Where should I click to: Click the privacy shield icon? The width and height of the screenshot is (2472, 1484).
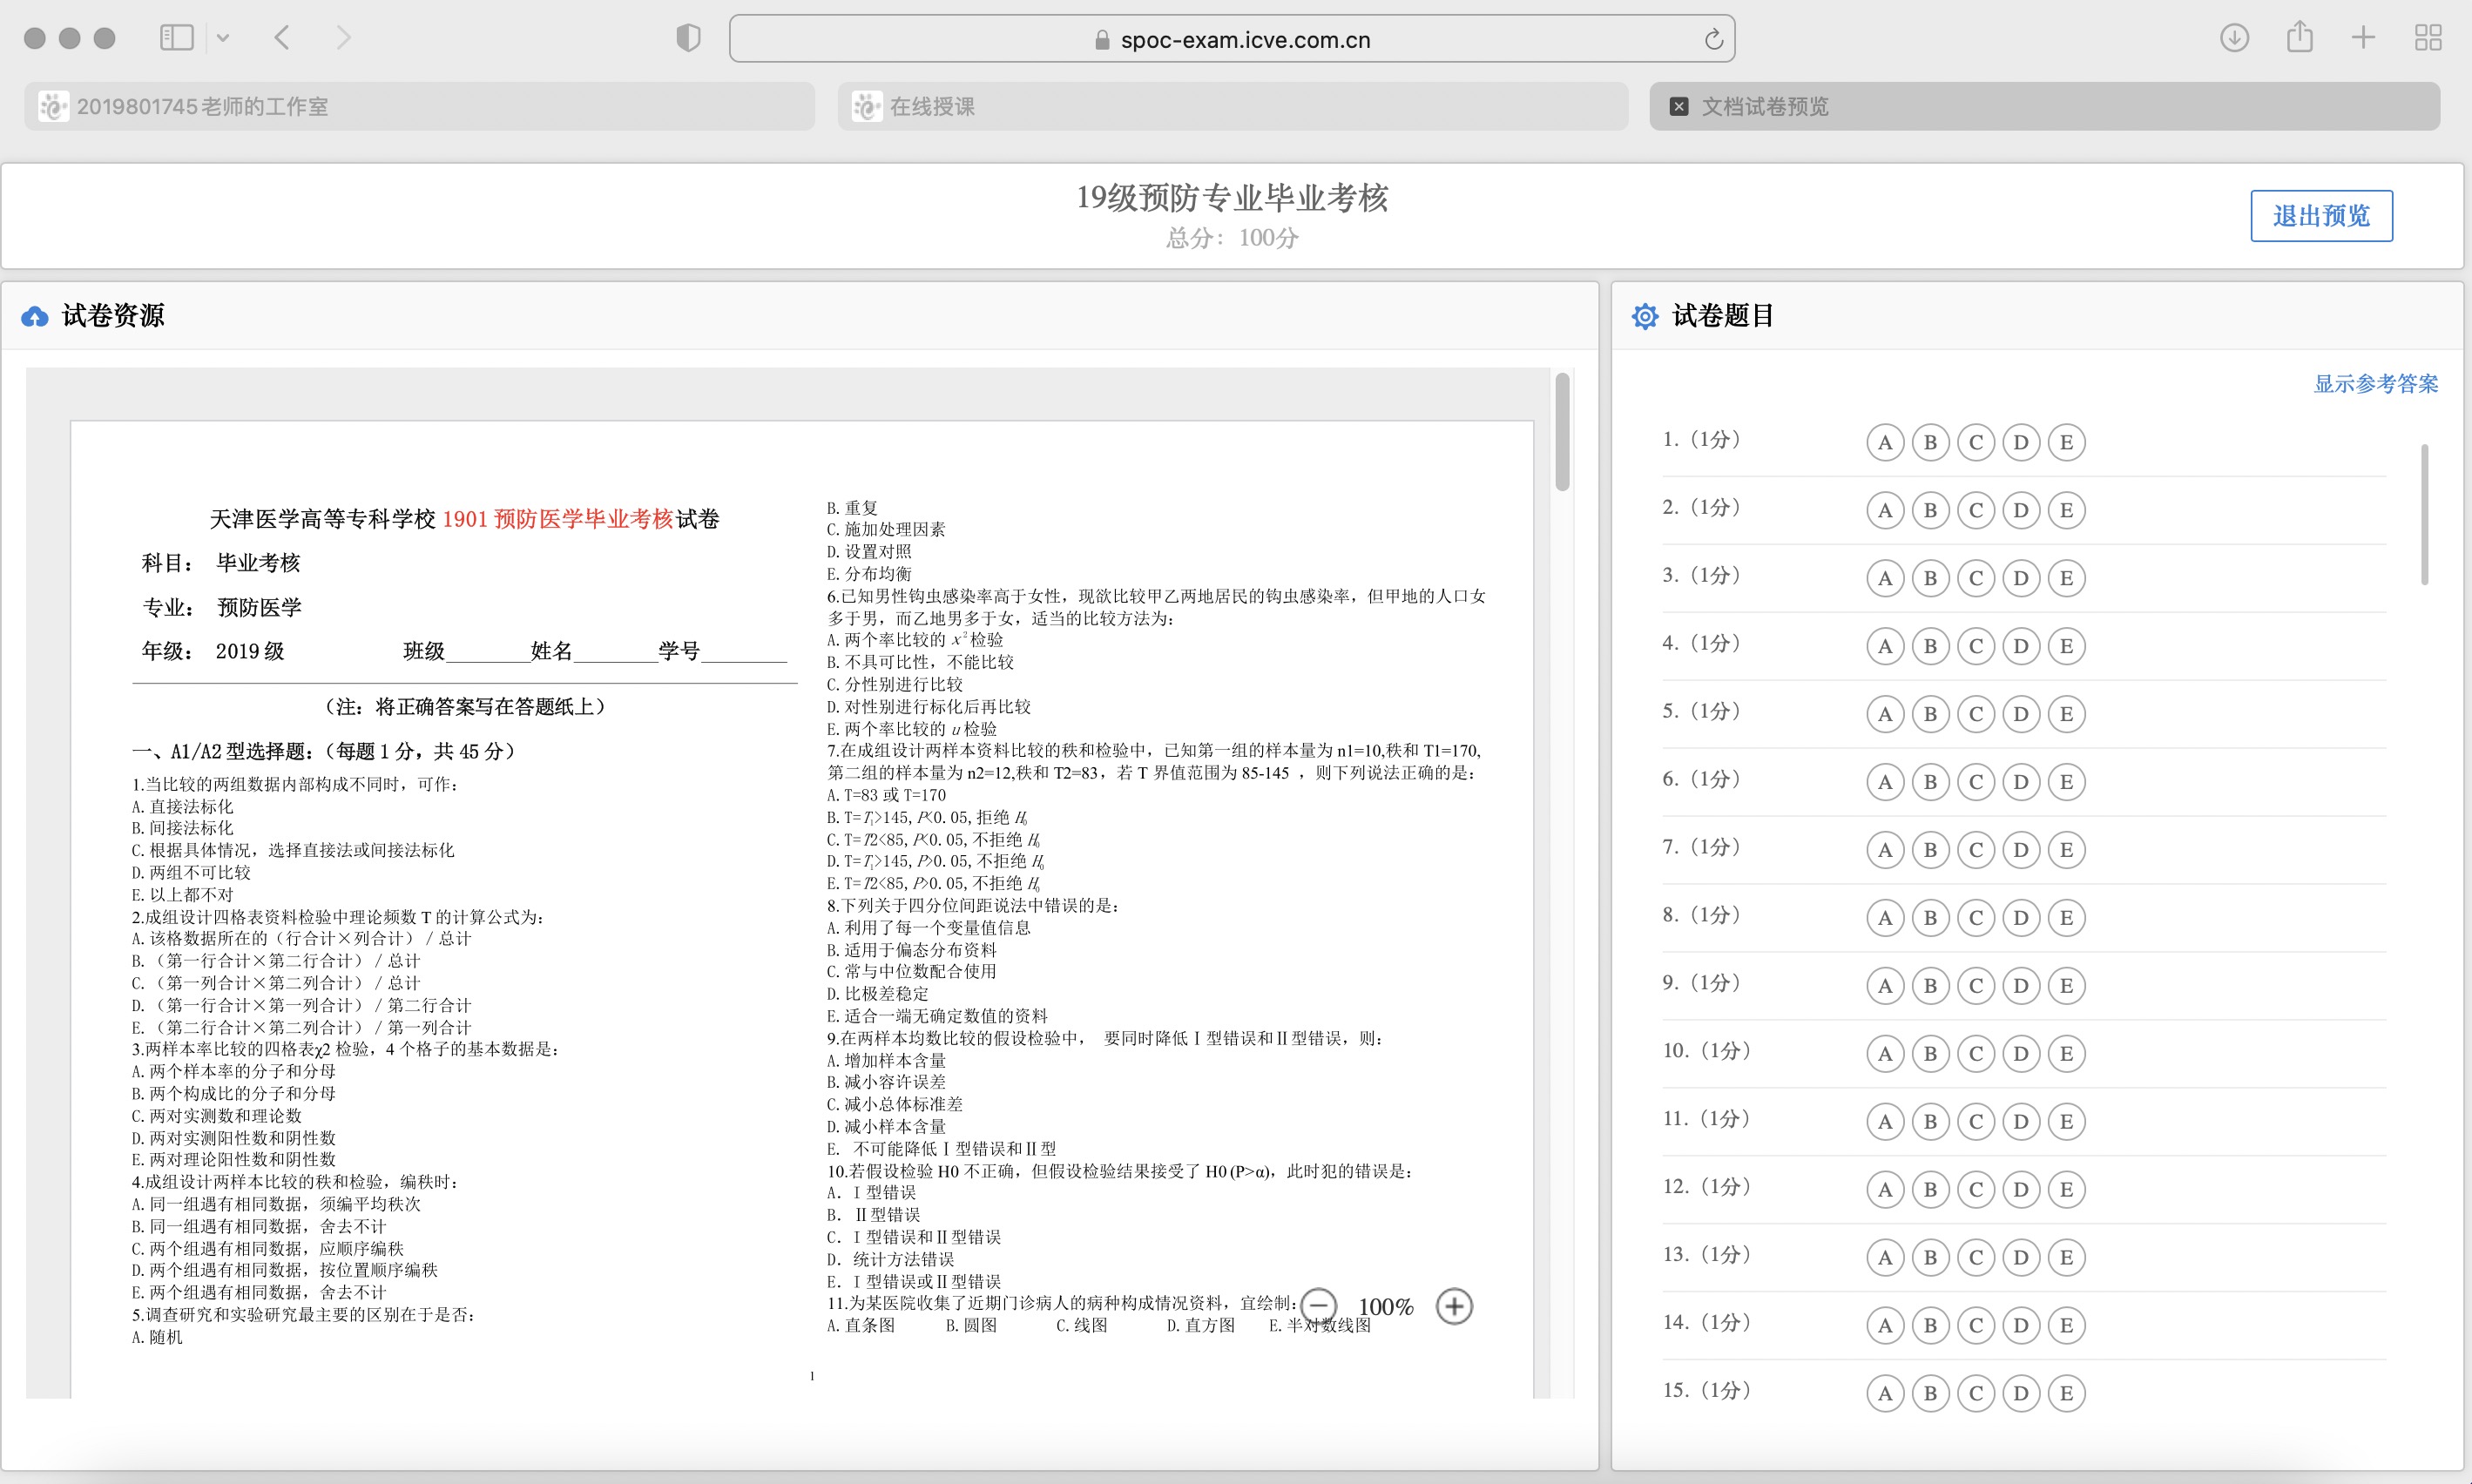[x=688, y=38]
